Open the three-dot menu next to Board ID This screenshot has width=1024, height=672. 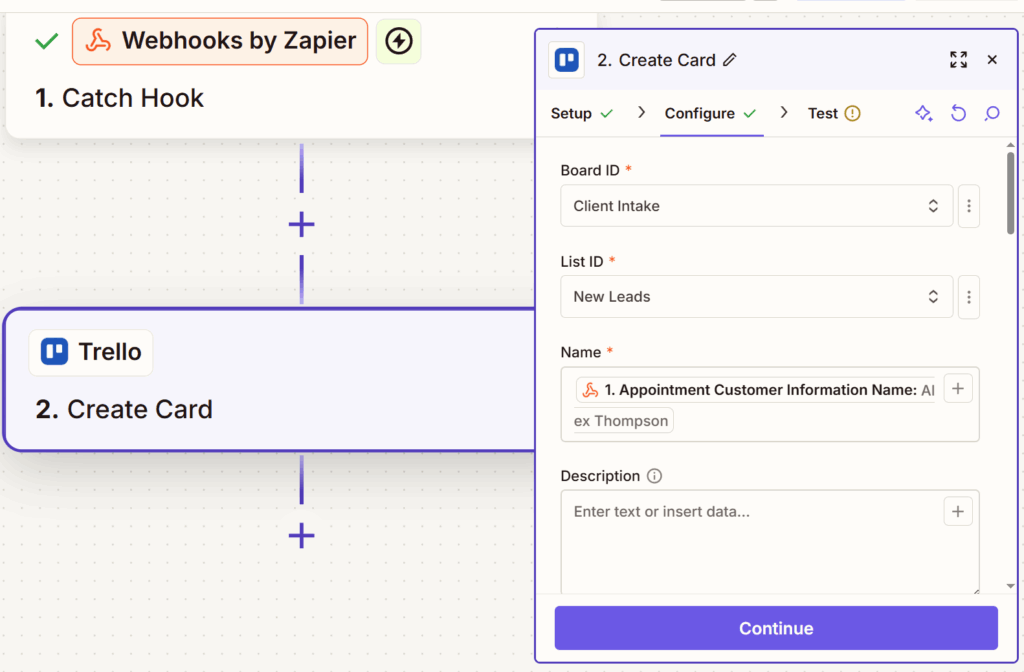(x=968, y=206)
